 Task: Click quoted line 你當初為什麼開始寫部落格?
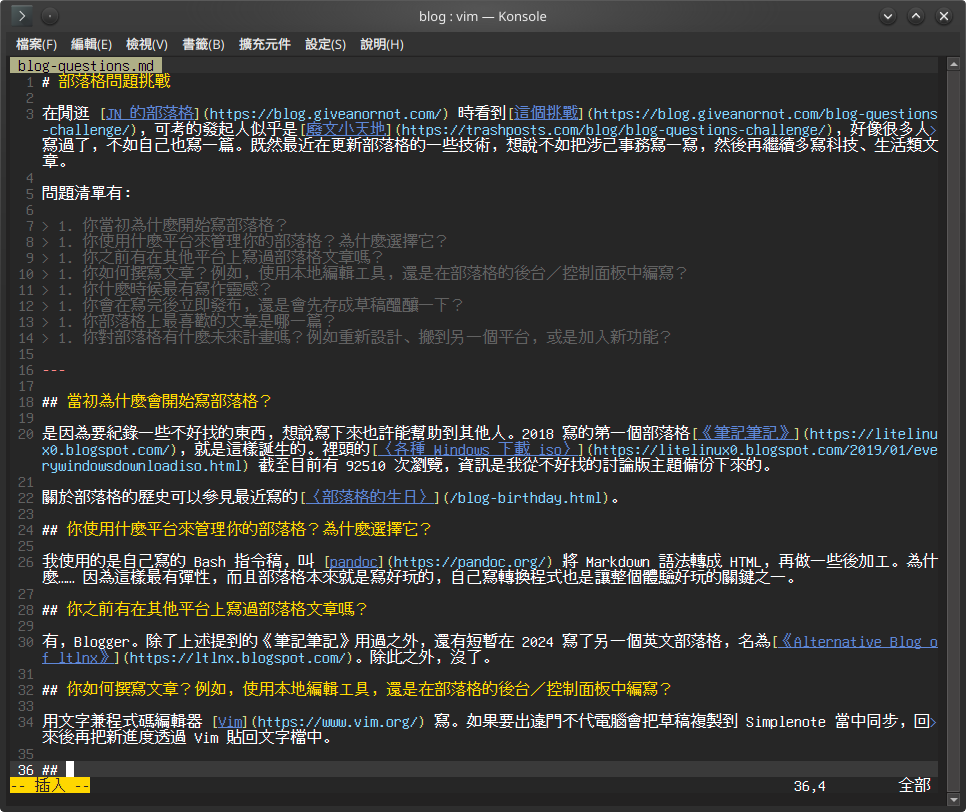(x=185, y=225)
